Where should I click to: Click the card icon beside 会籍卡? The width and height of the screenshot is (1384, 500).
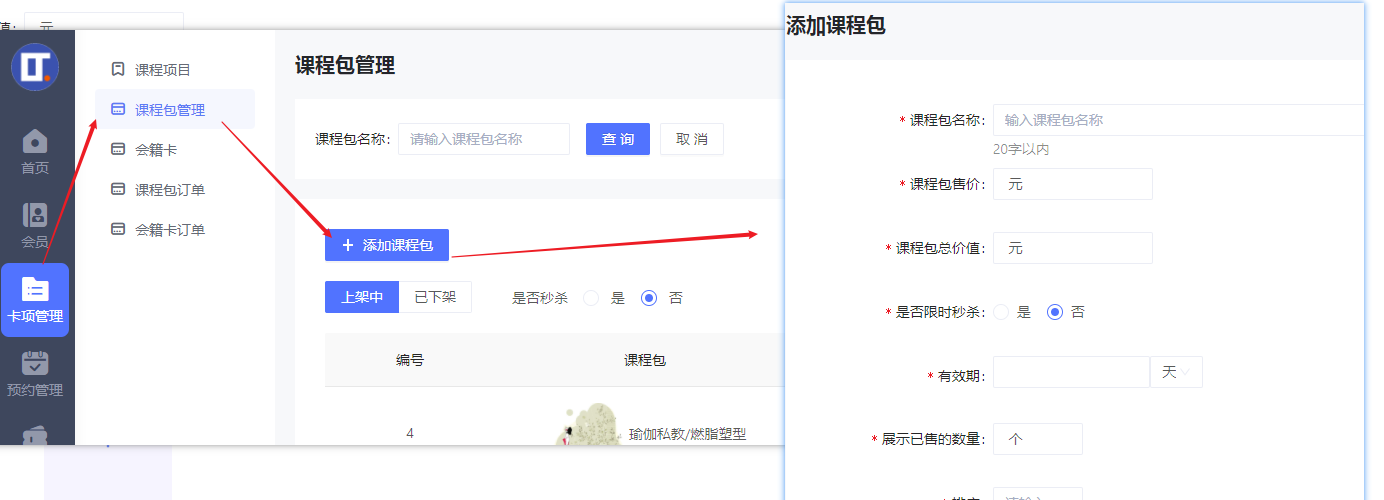(118, 149)
